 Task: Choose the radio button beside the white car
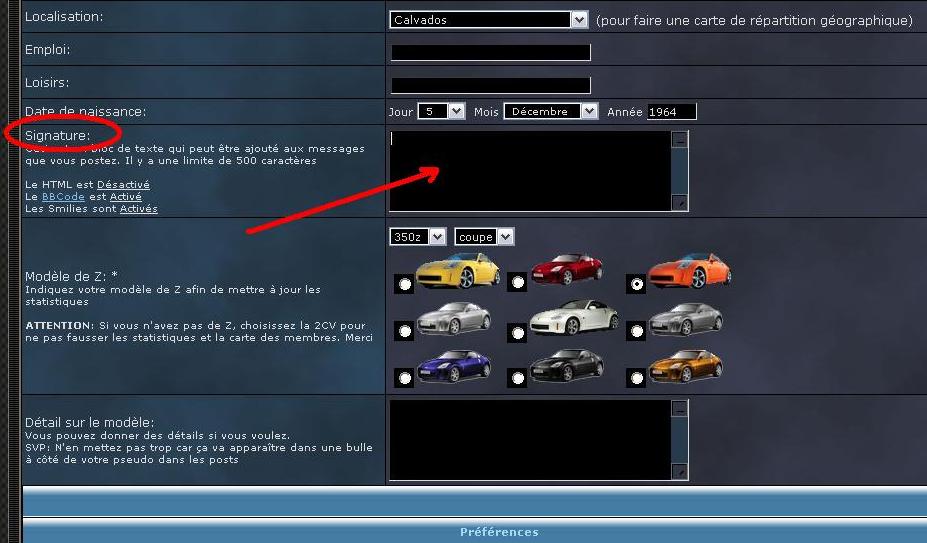tap(517, 333)
